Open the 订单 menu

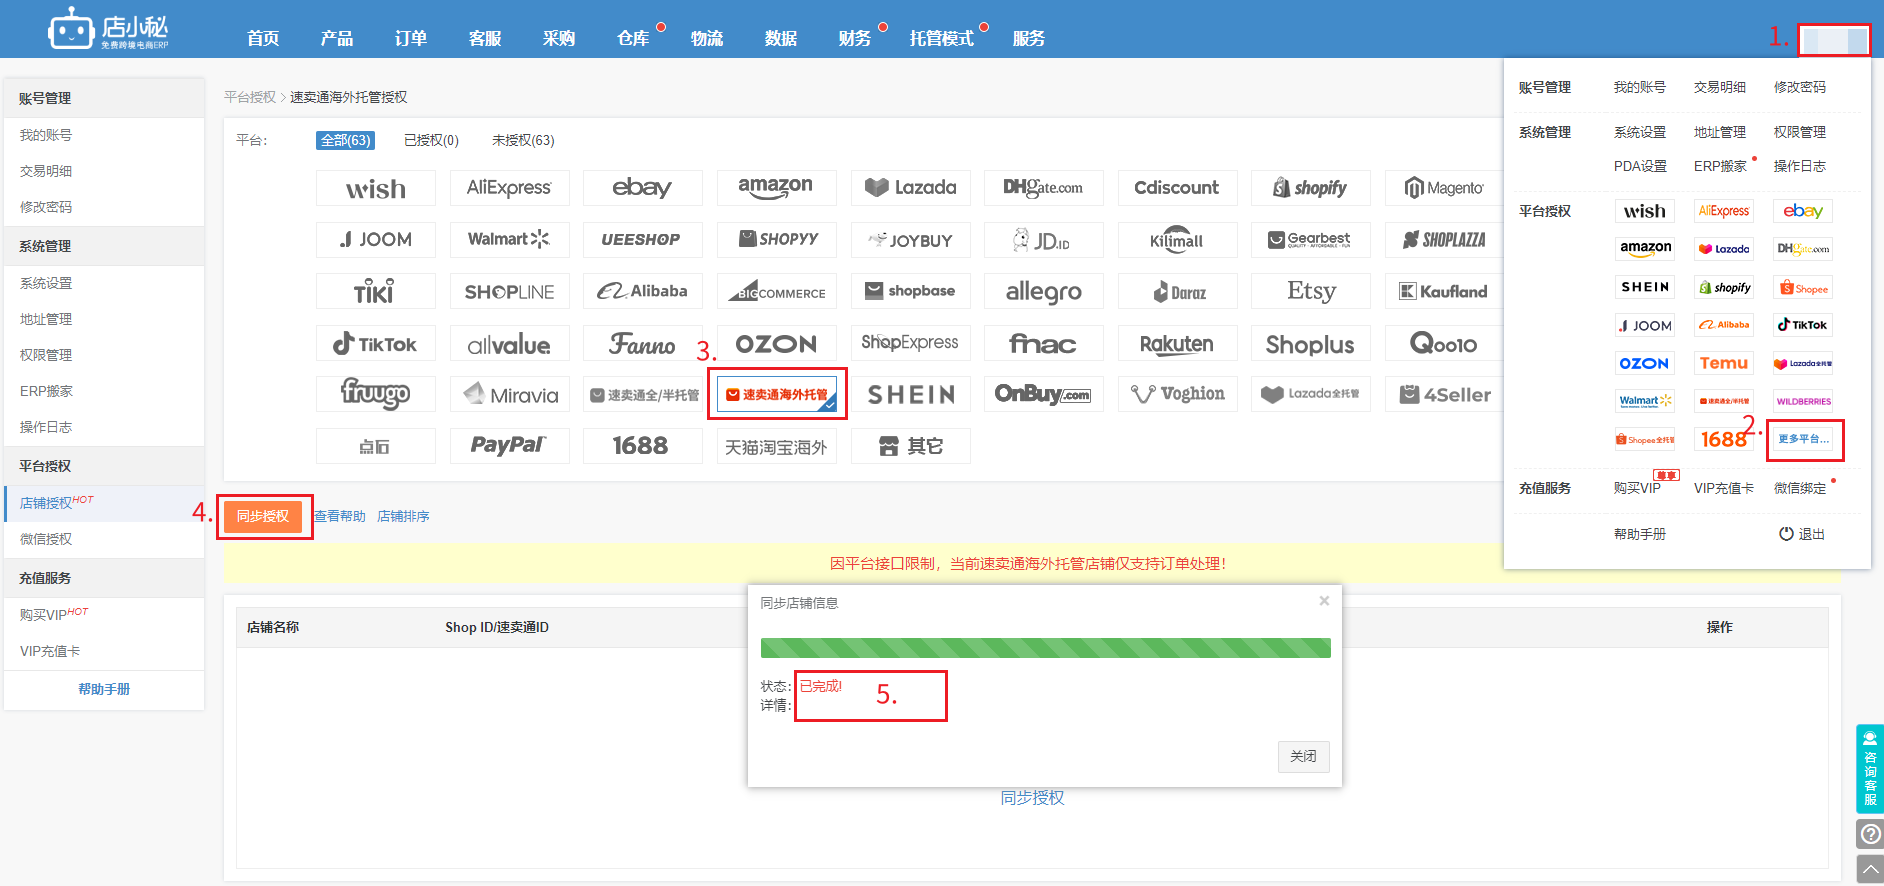pos(411,38)
